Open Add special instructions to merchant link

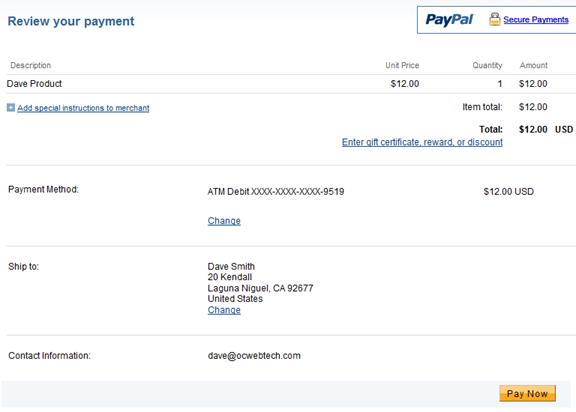coord(83,108)
